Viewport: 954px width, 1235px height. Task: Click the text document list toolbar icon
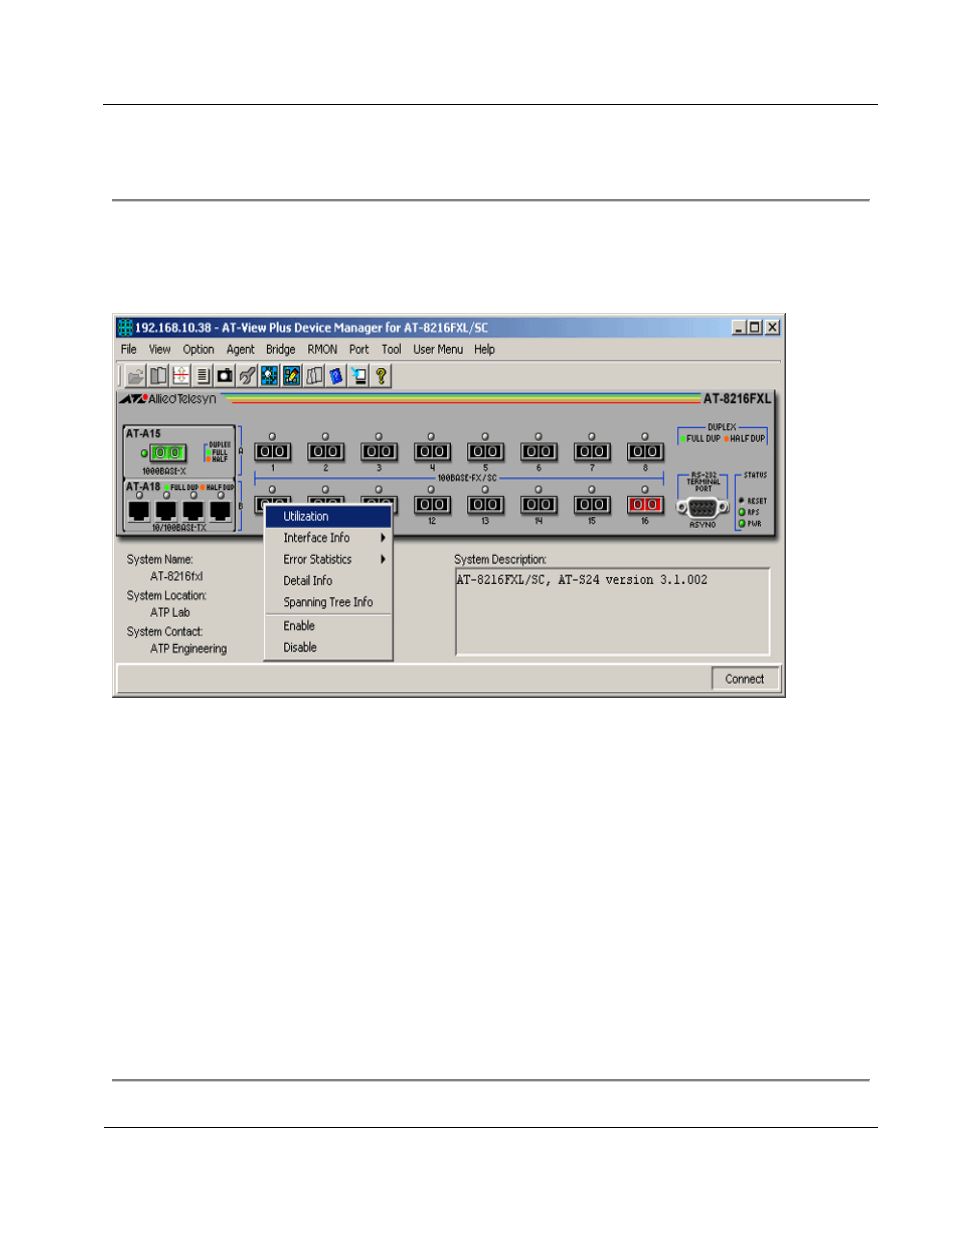click(203, 376)
